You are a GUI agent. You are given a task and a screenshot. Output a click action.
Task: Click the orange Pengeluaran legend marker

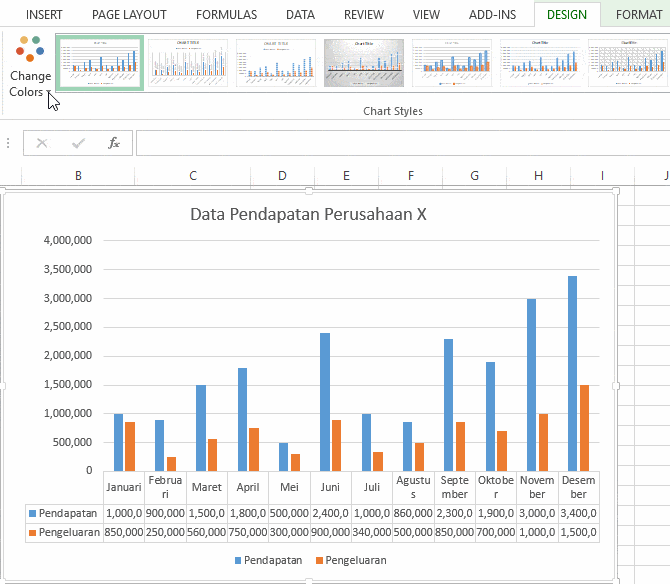(x=319, y=561)
